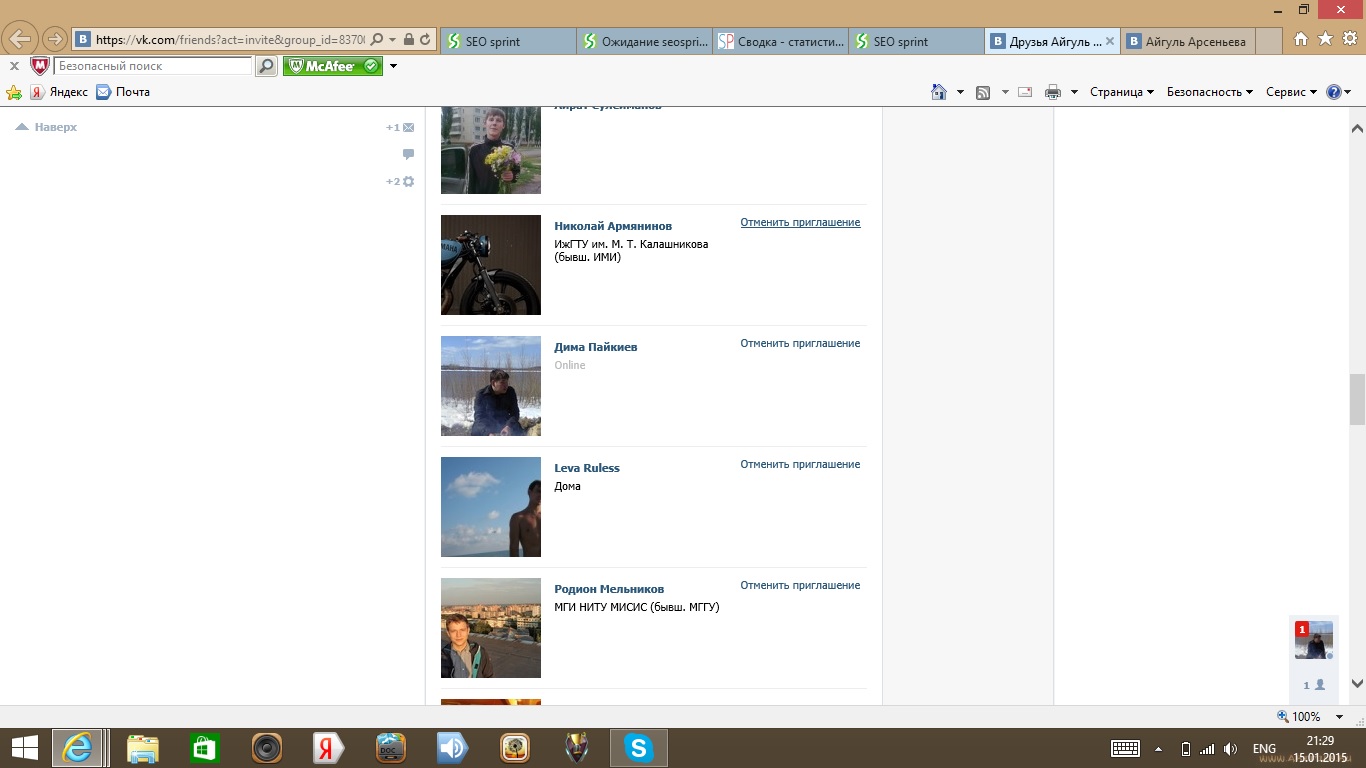Viewport: 1366px width, 768px height.
Task: Open Leva Ruless profile name link
Action: pos(587,468)
